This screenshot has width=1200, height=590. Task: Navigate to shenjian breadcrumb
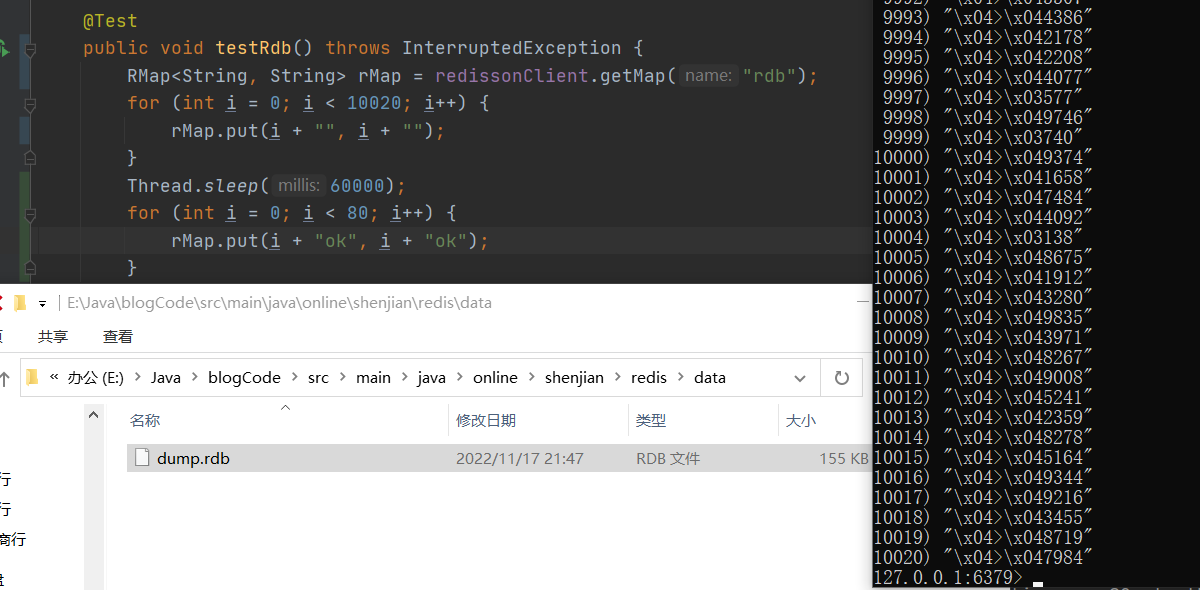point(574,377)
